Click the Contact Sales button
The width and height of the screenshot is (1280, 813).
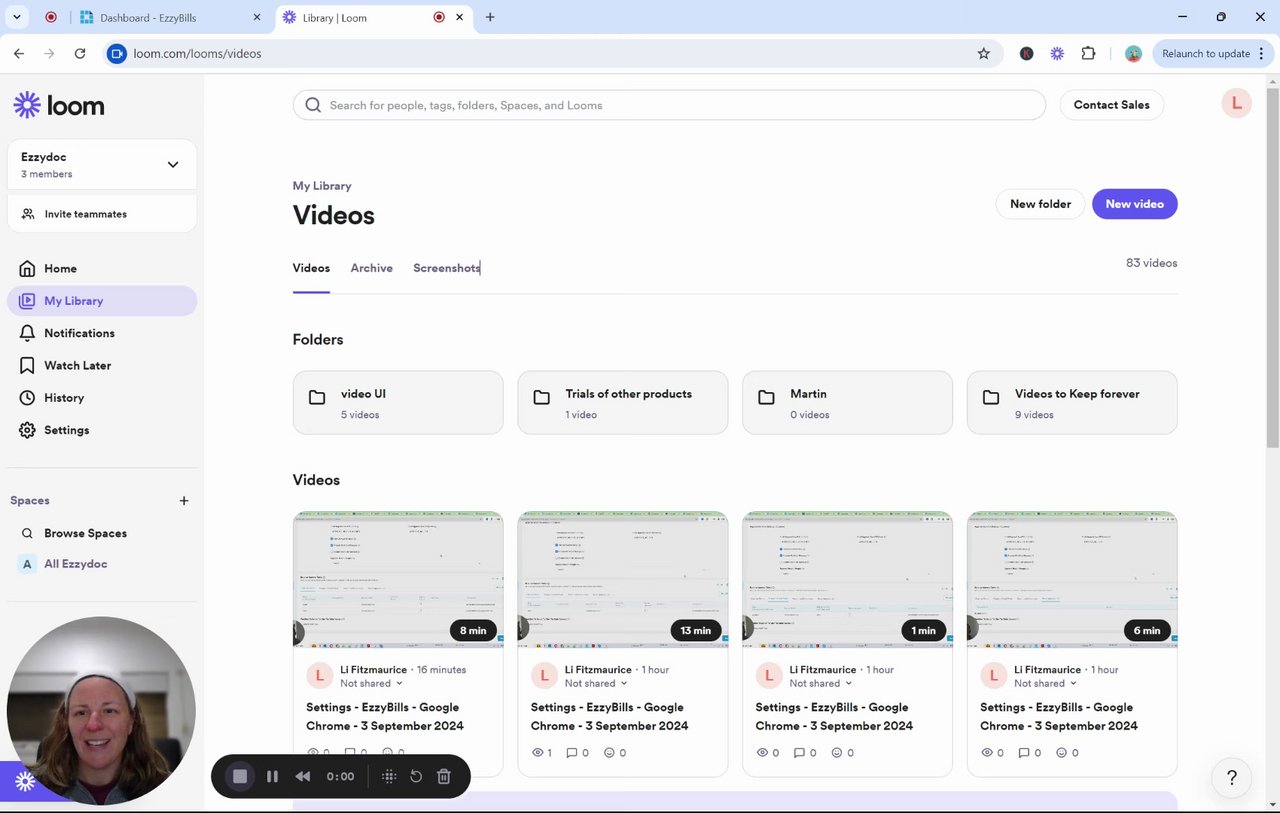(x=1111, y=105)
